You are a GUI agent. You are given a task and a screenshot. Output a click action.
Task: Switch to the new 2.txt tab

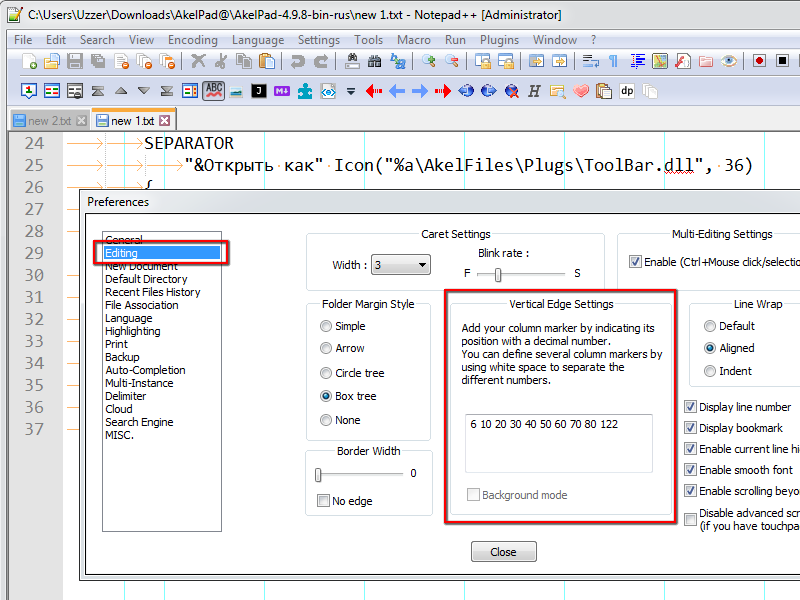49,121
